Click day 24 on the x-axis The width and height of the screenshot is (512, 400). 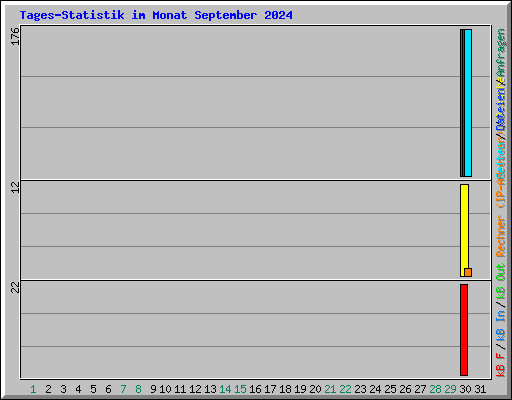pos(375,389)
